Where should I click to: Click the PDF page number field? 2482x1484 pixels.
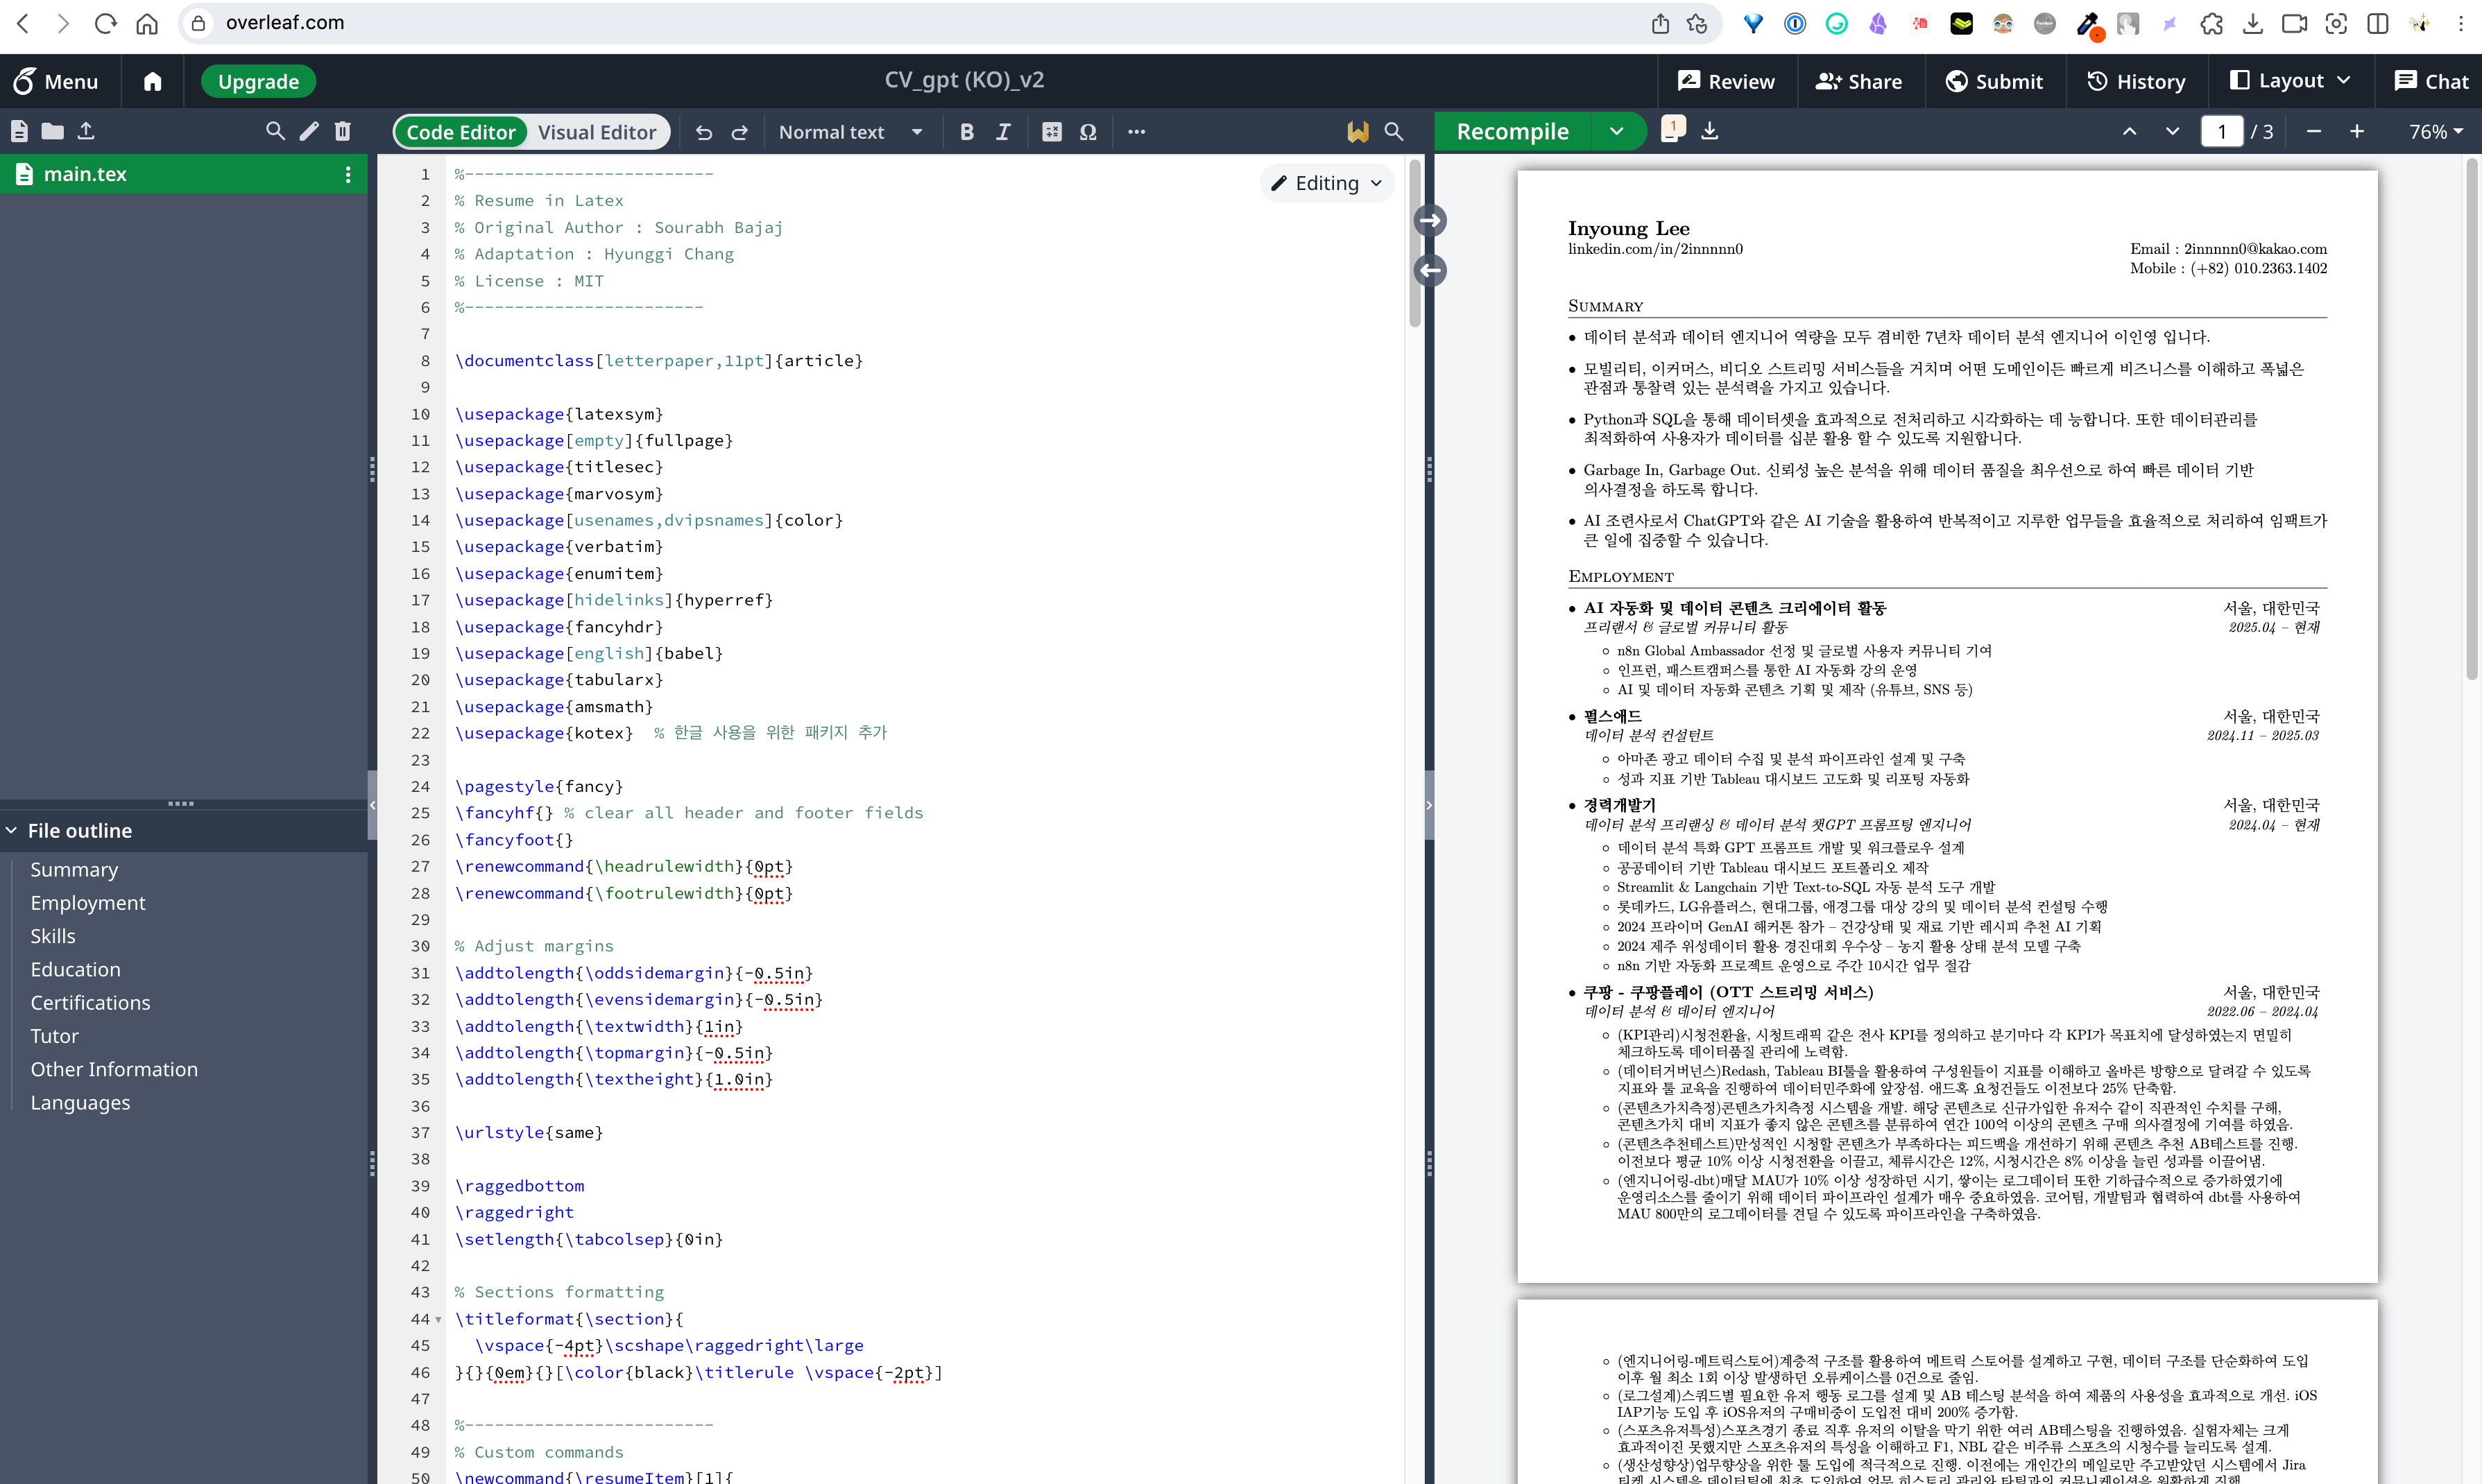tap(2221, 131)
